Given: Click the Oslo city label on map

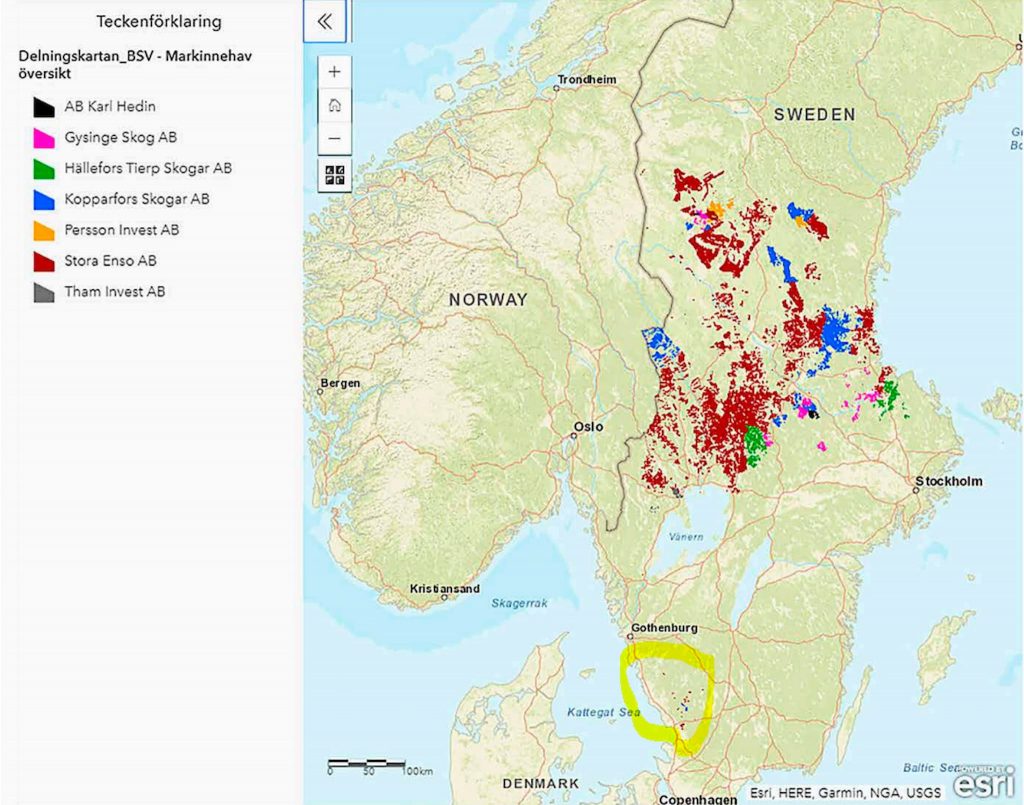Looking at the screenshot, I should pyautogui.click(x=588, y=427).
